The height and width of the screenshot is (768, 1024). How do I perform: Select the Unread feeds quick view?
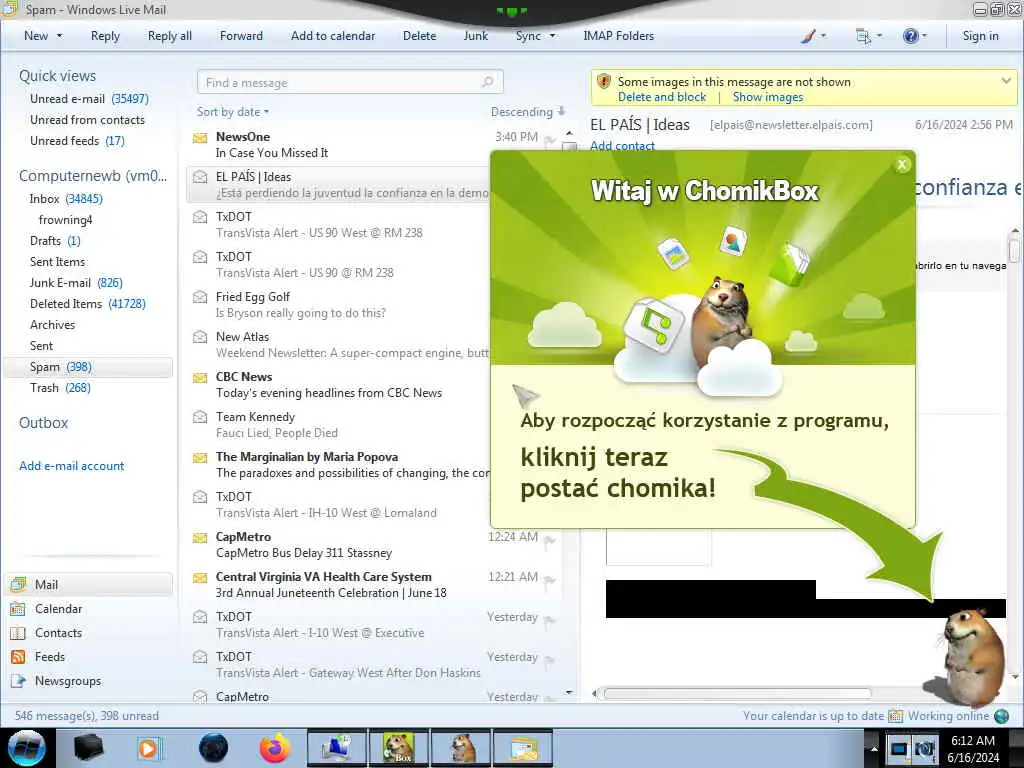(77, 140)
